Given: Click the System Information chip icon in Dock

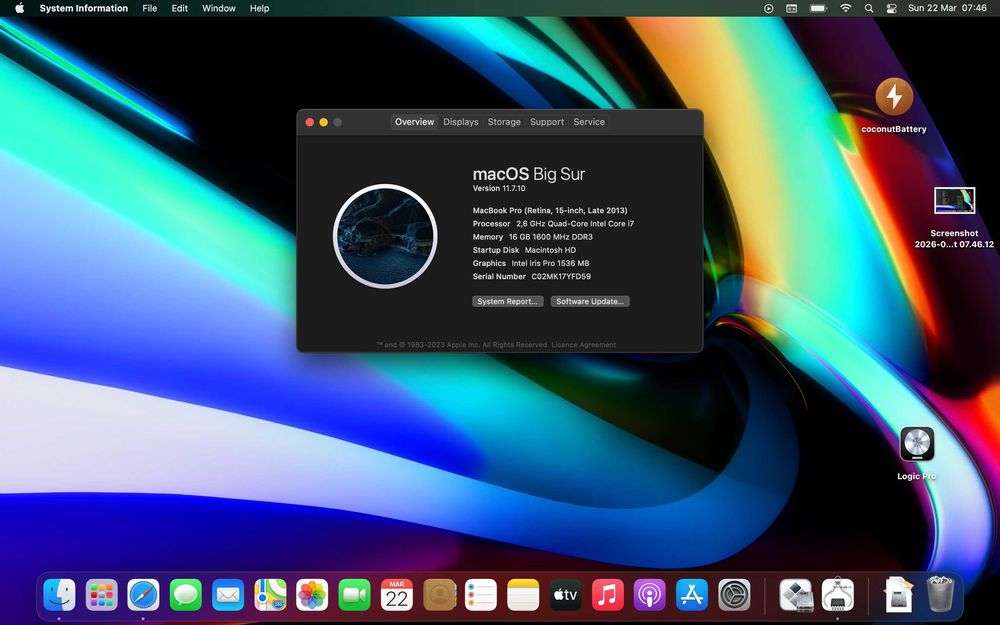Looking at the screenshot, I should click(x=837, y=595).
